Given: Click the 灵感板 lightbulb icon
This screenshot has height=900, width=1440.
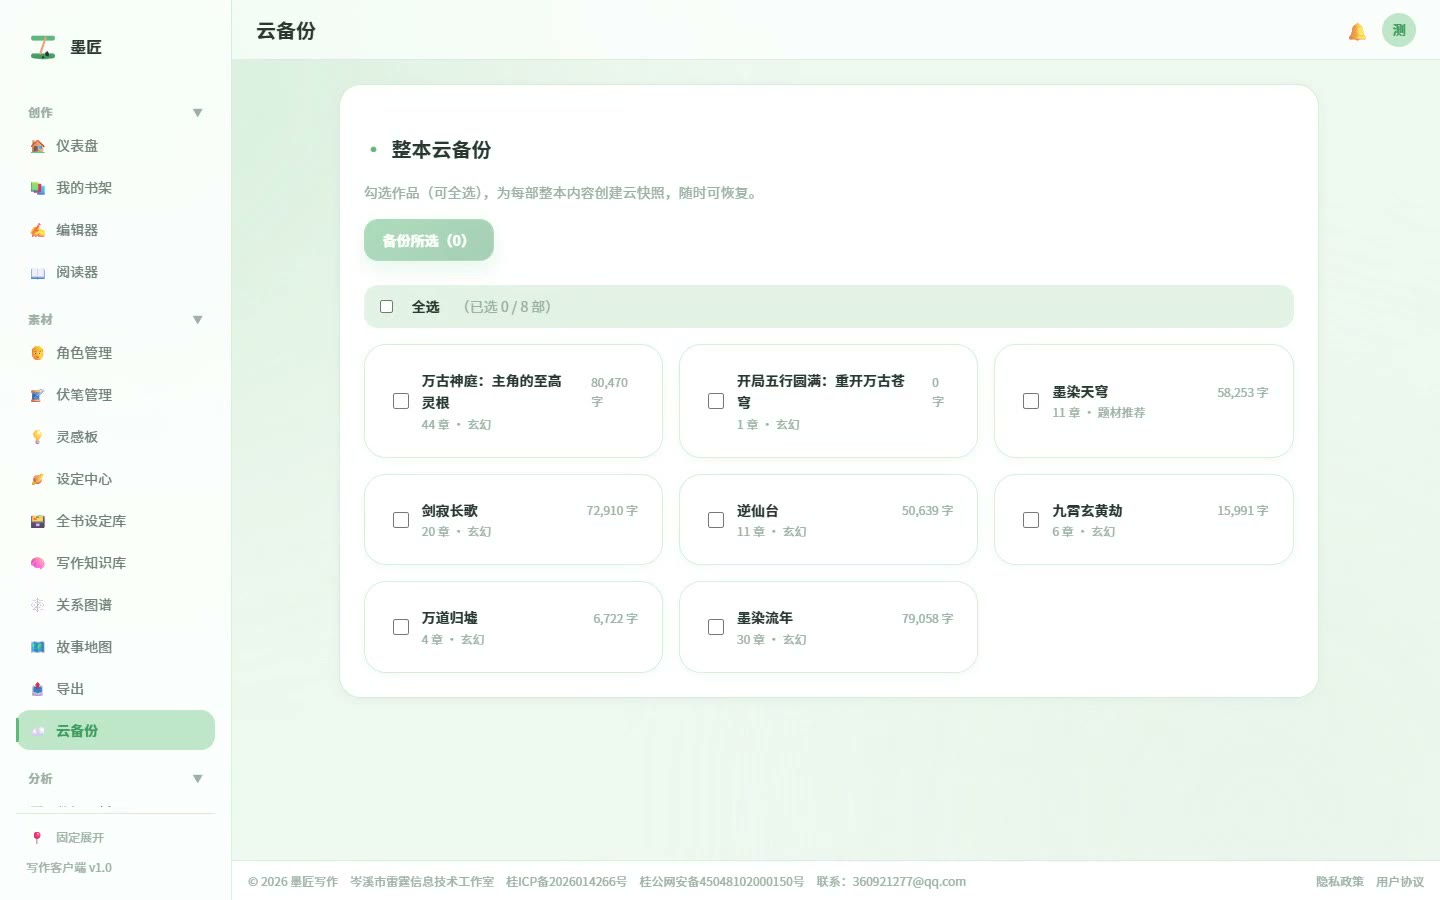Looking at the screenshot, I should pos(38,437).
